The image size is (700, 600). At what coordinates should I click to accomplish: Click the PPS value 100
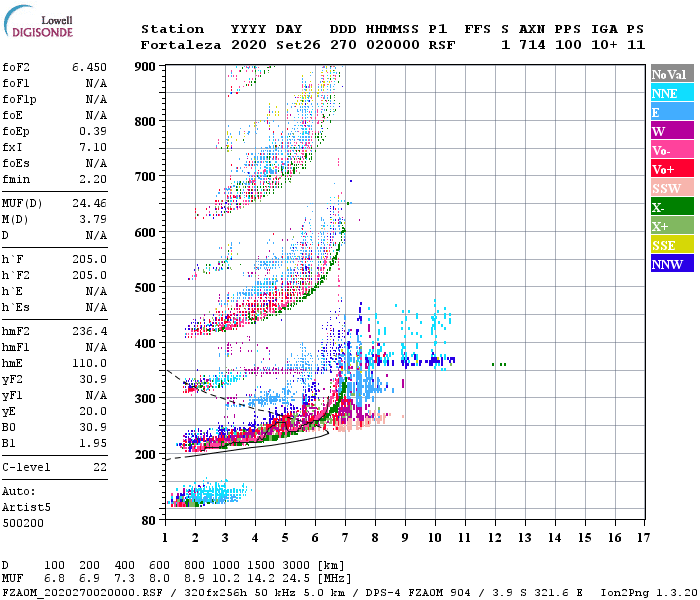point(568,45)
